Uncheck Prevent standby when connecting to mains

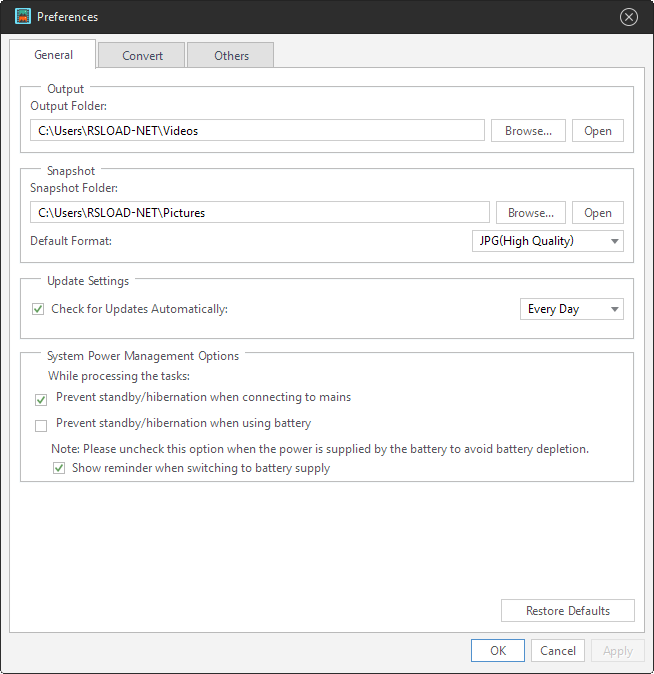[41, 399]
